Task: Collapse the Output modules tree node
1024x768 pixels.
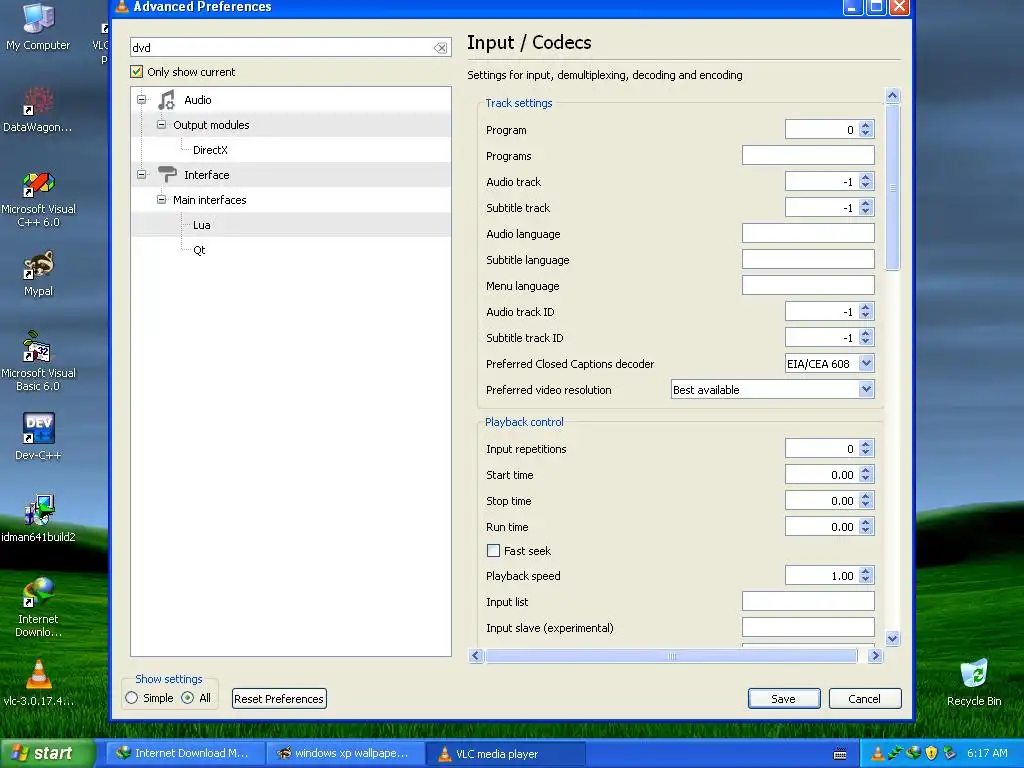Action: pyautogui.click(x=161, y=125)
